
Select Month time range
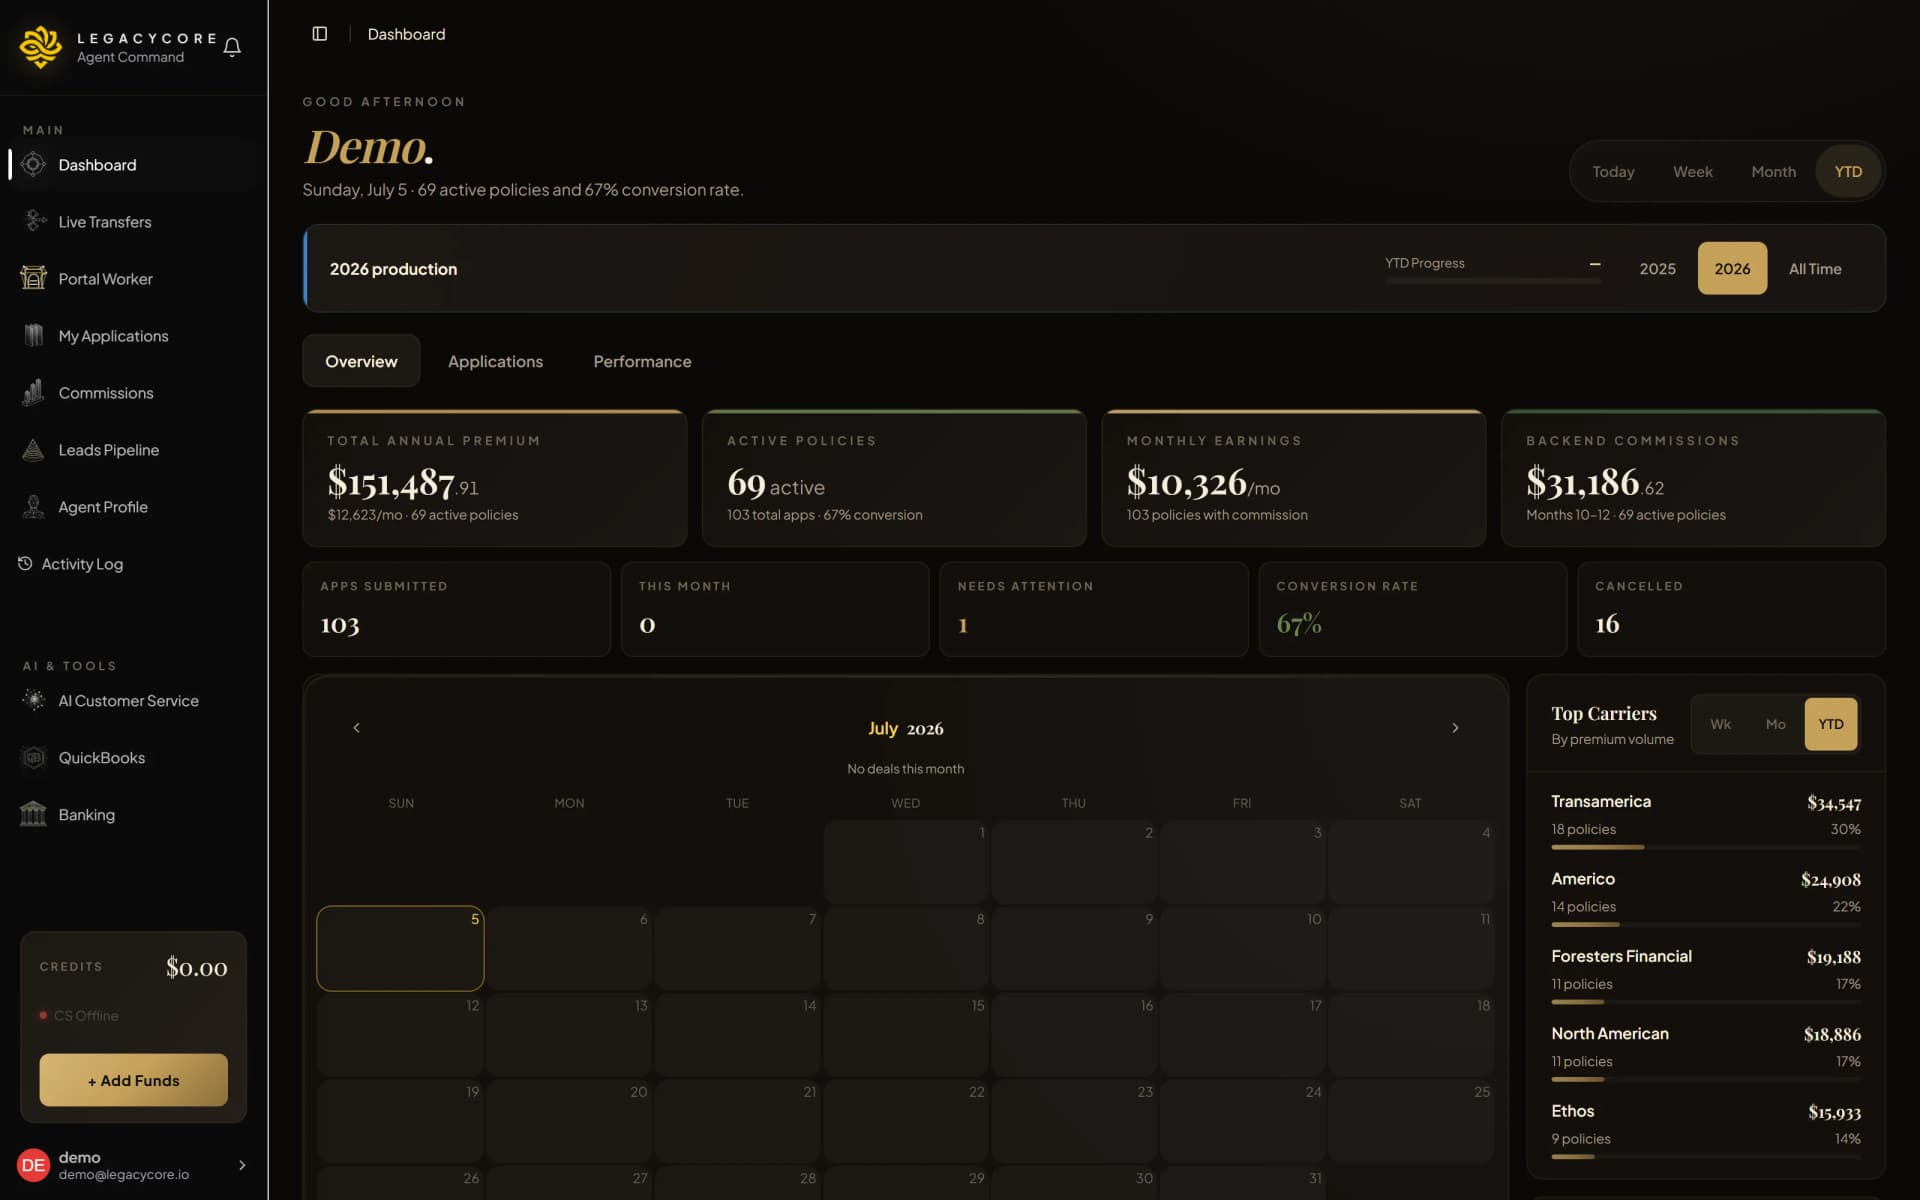click(1773, 172)
